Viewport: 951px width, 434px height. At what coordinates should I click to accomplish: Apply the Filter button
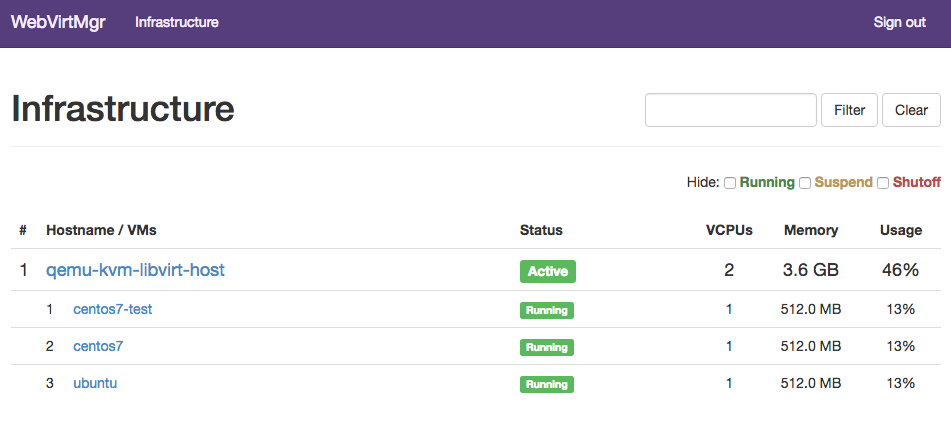point(849,110)
